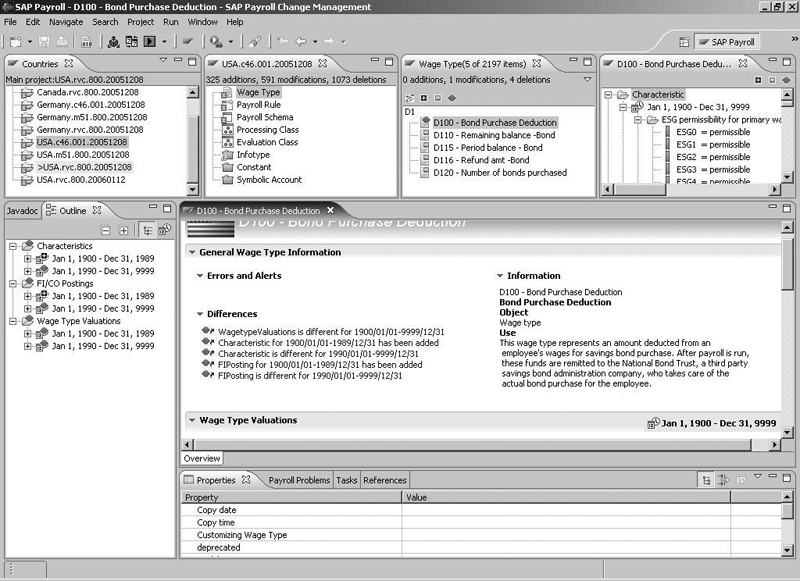800x581 pixels.
Task: Click the expand-all plus icon in Outline view
Action: tap(123, 231)
